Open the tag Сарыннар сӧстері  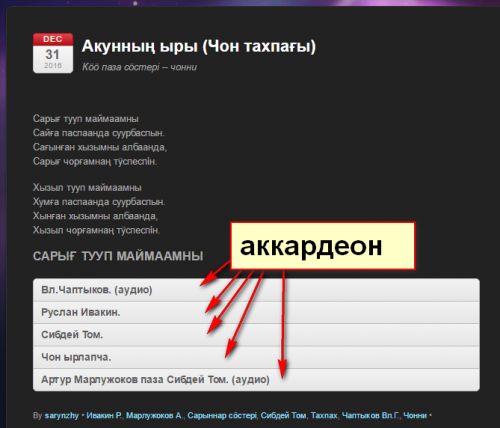tap(222, 416)
